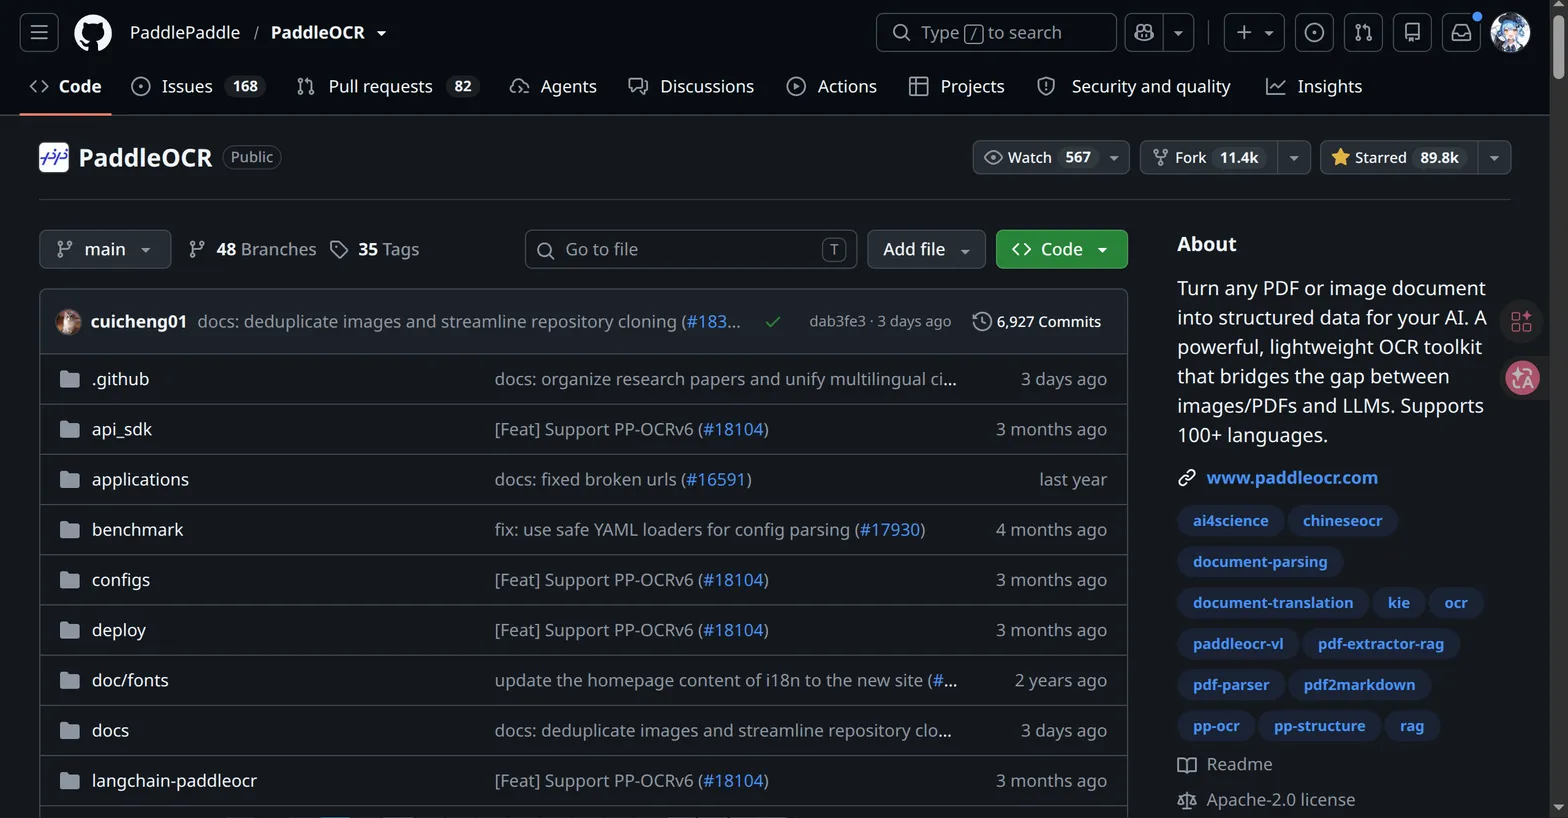The height and width of the screenshot is (818, 1568).
Task: Click the pink grid extension icon
Action: pos(1522,322)
